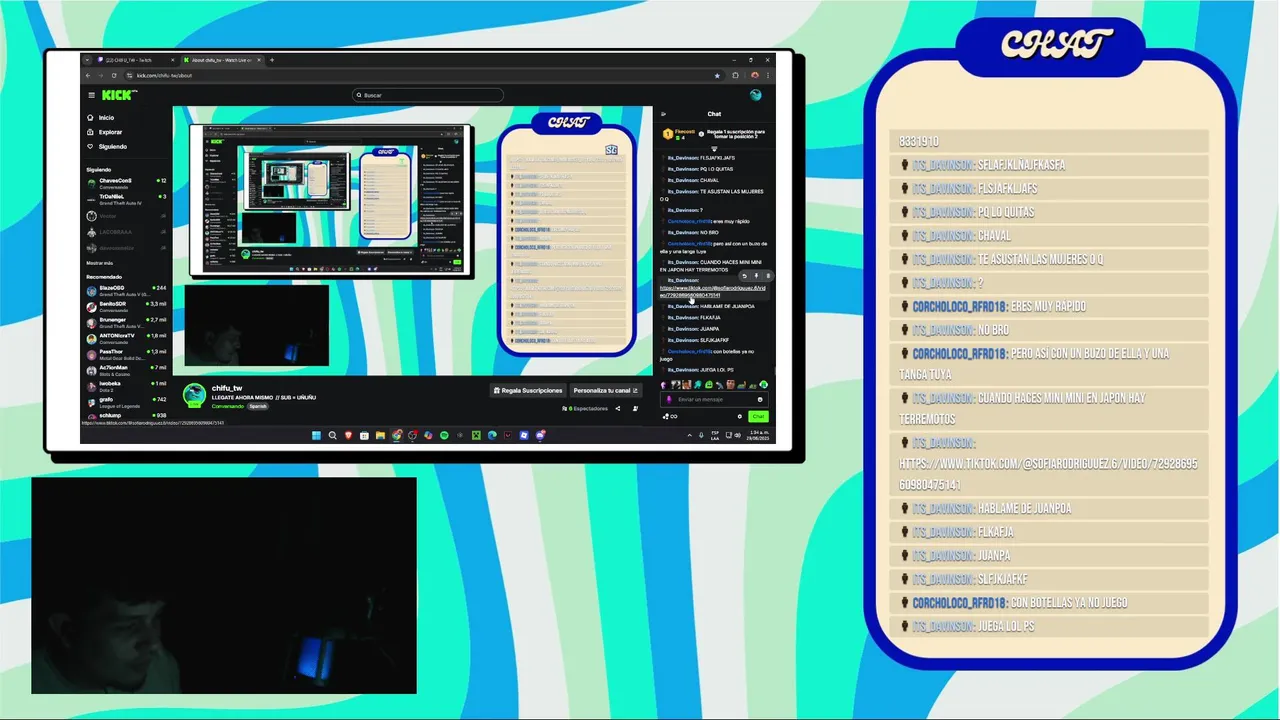Open the browser extensions puzzle icon
This screenshot has width=1280, height=720.
[x=735, y=75]
